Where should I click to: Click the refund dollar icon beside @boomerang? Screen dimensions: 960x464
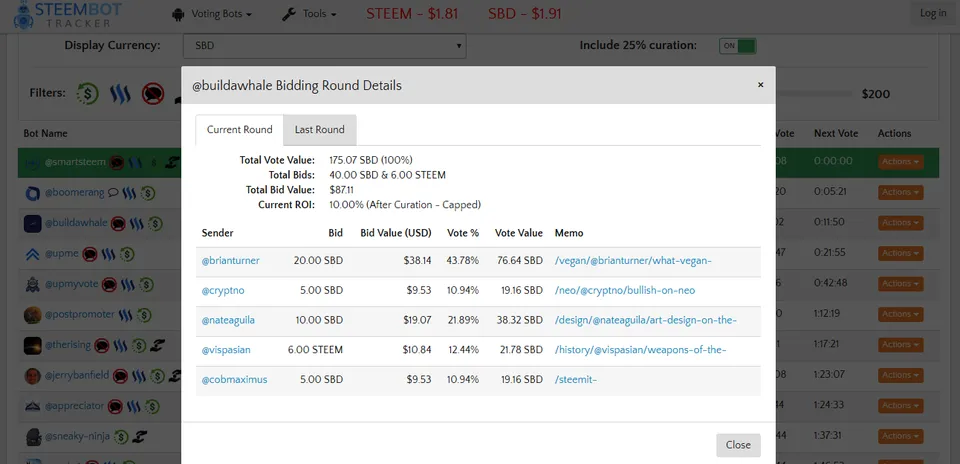tap(148, 193)
